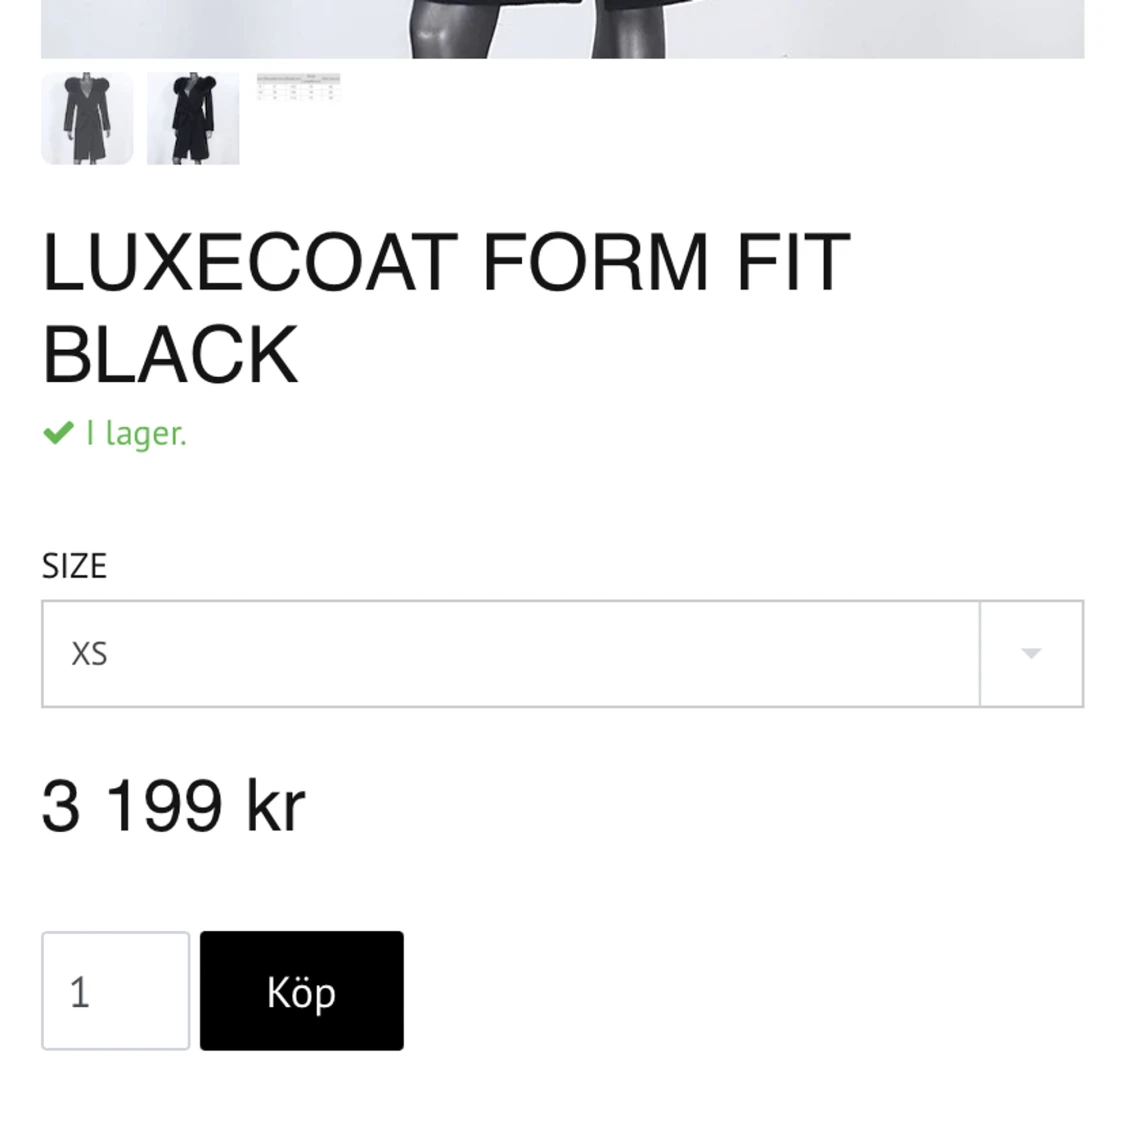
Task: Click the SIZE label above dropdown
Action: (x=74, y=566)
